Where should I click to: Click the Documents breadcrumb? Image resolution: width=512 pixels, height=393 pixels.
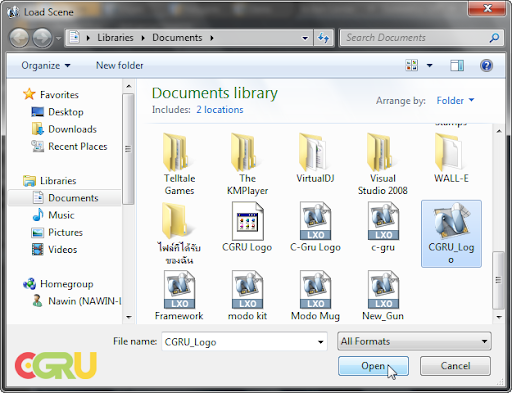177,38
